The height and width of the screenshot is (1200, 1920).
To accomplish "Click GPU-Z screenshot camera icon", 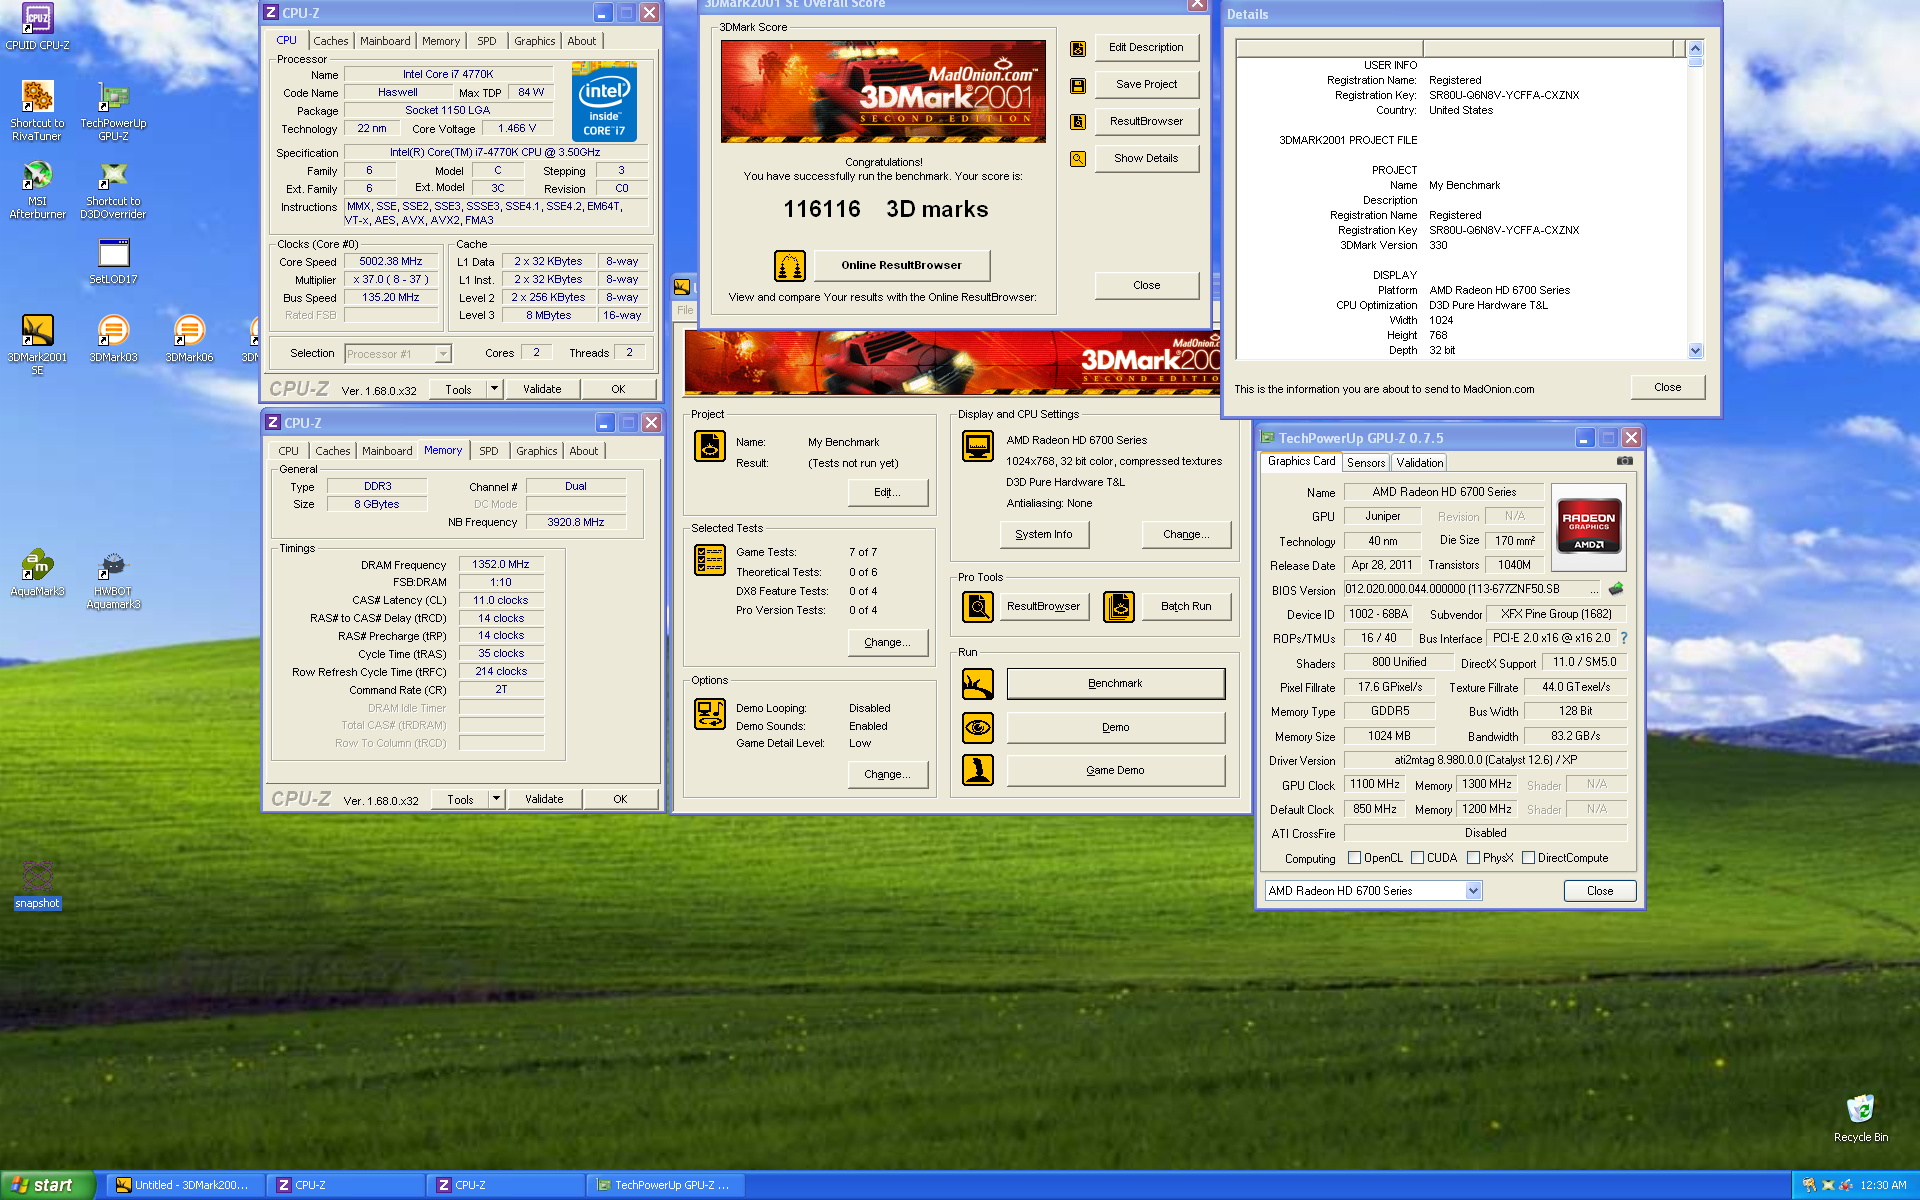I will click(1625, 461).
